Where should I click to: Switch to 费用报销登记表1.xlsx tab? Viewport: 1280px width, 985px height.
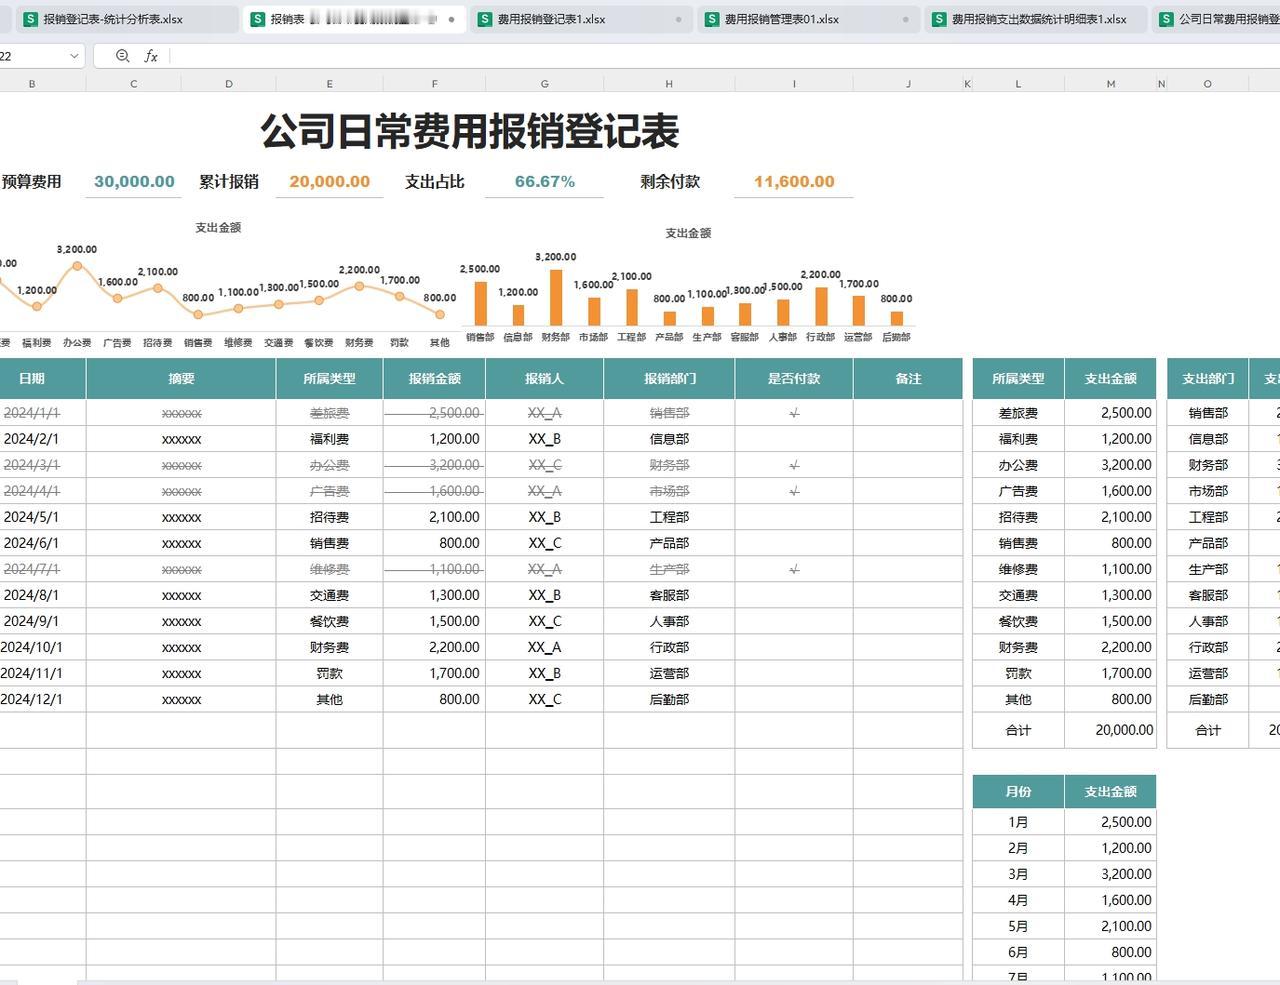click(580, 19)
